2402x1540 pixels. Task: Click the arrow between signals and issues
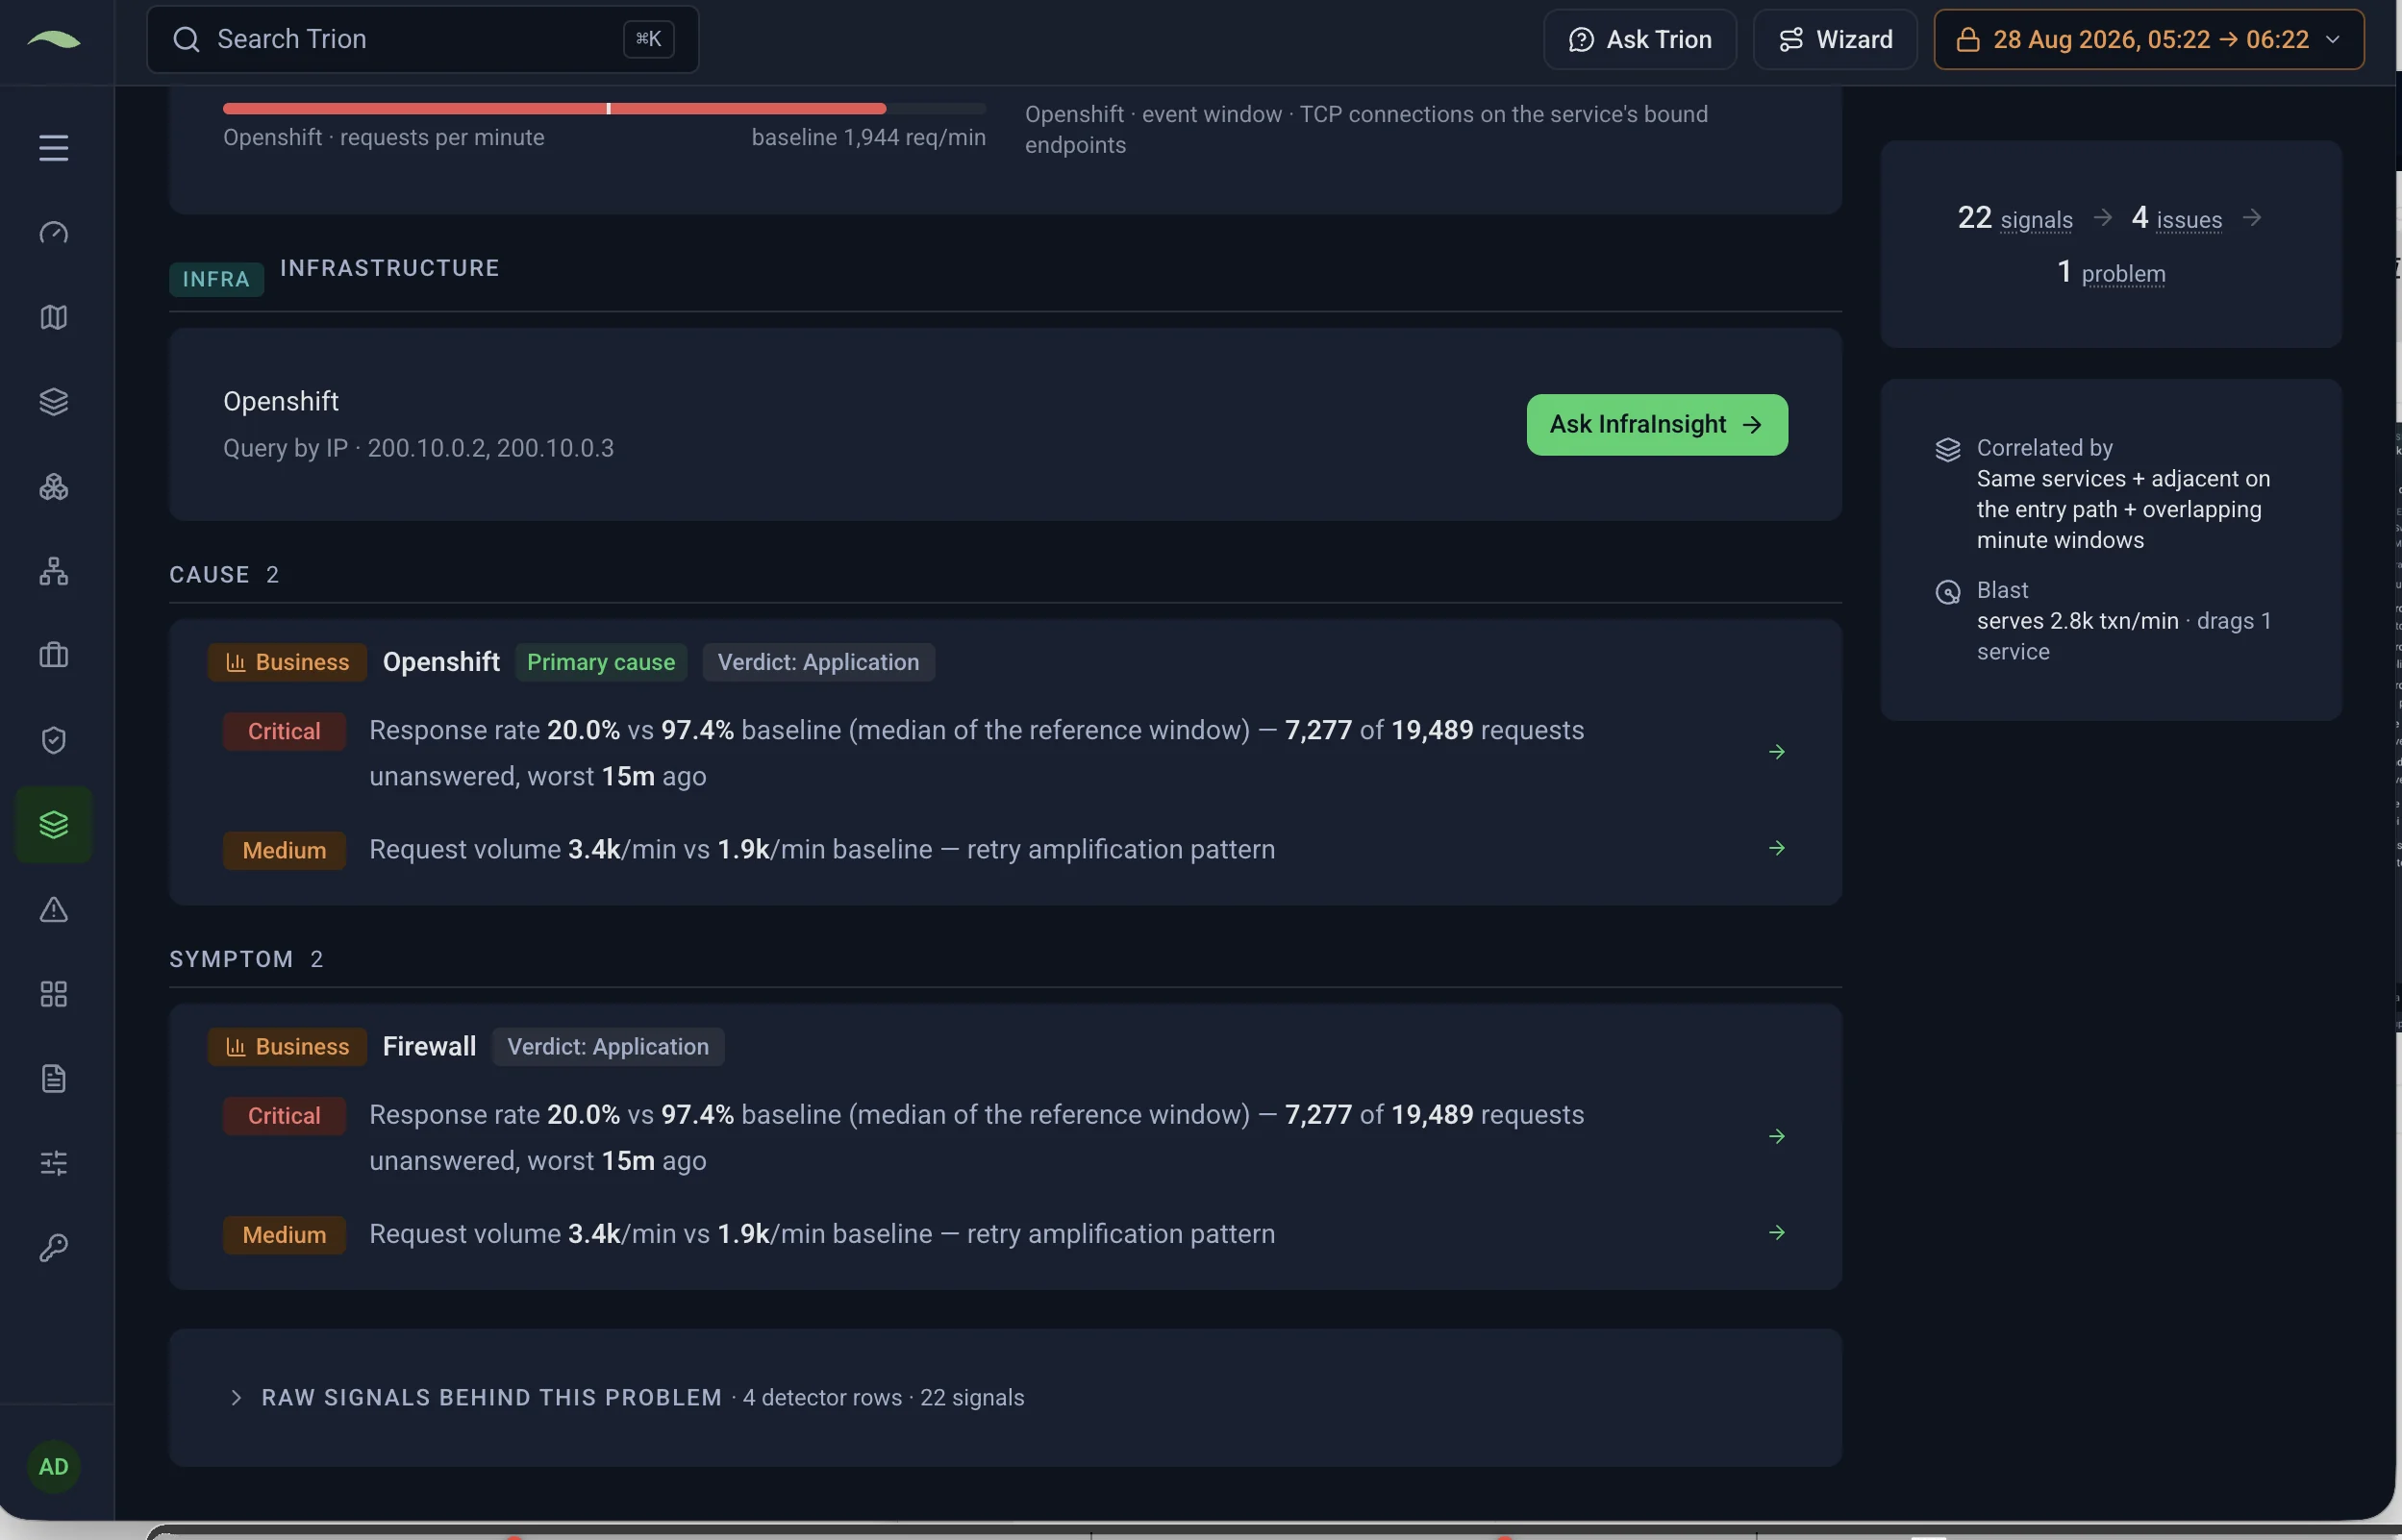pos(2103,217)
